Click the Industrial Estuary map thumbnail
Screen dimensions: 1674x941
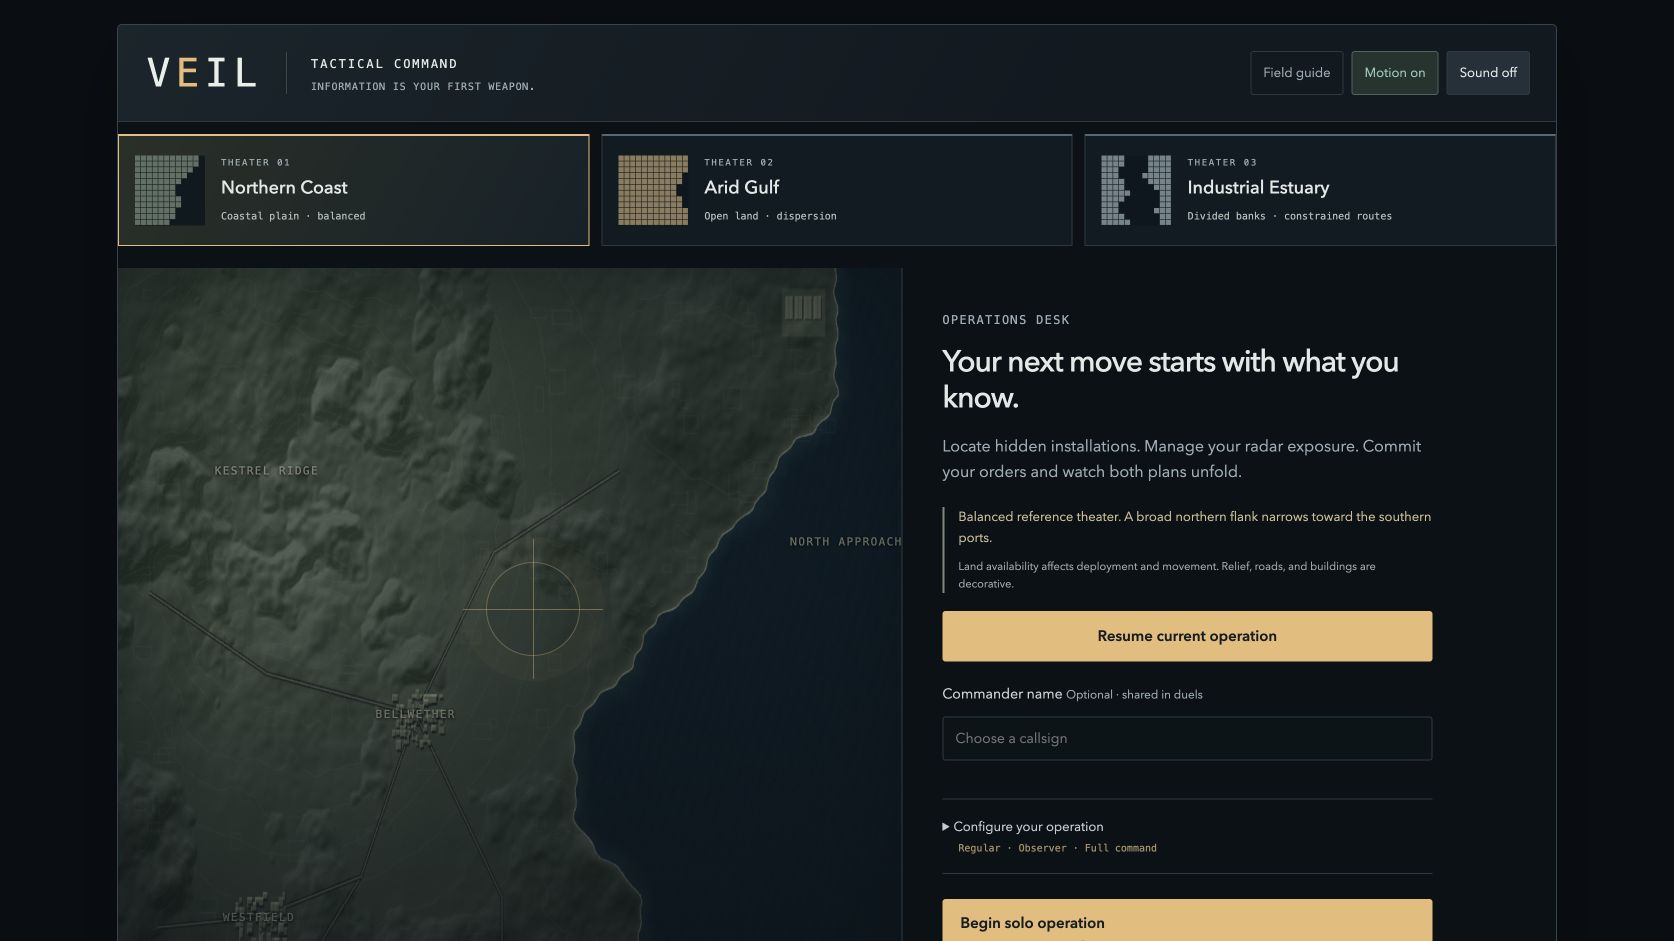(x=1136, y=190)
